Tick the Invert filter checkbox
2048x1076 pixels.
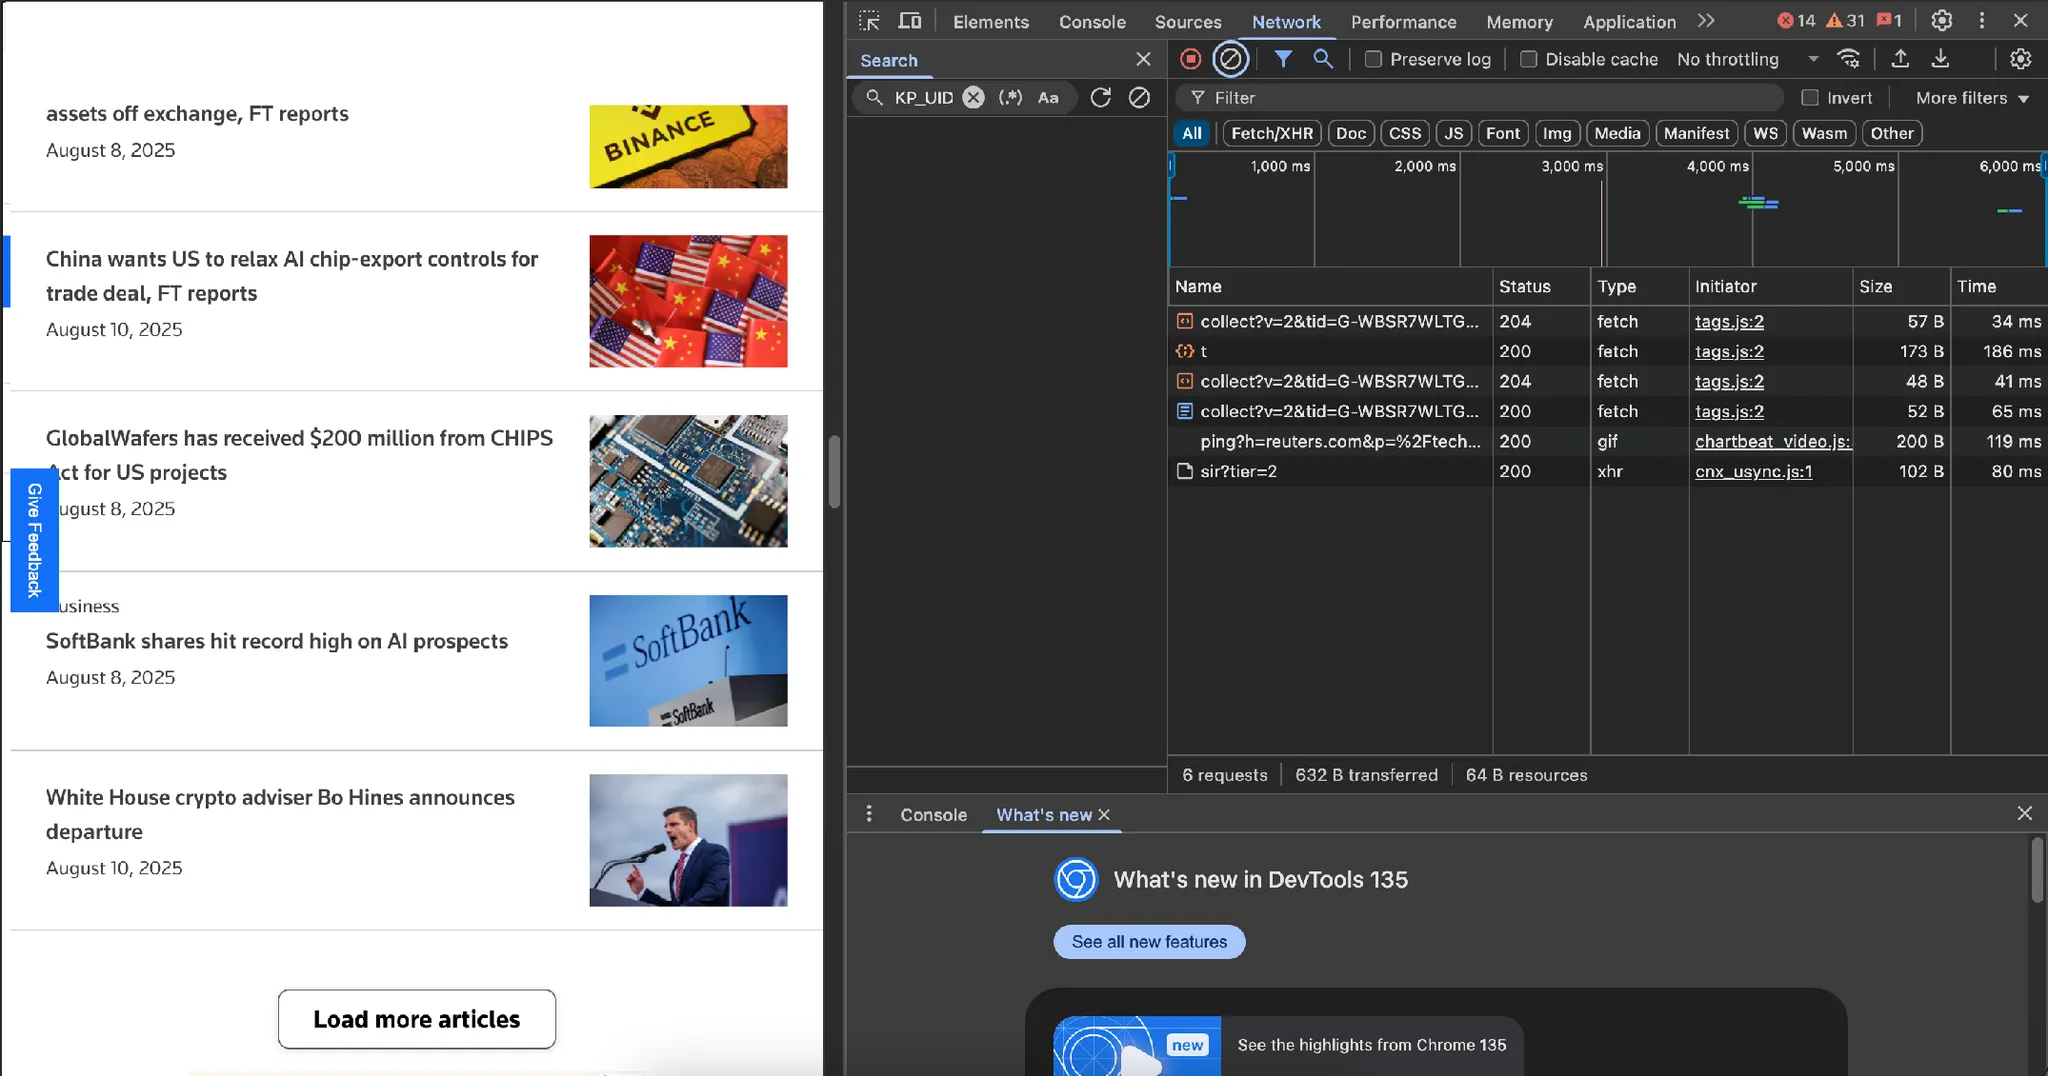click(x=1809, y=98)
